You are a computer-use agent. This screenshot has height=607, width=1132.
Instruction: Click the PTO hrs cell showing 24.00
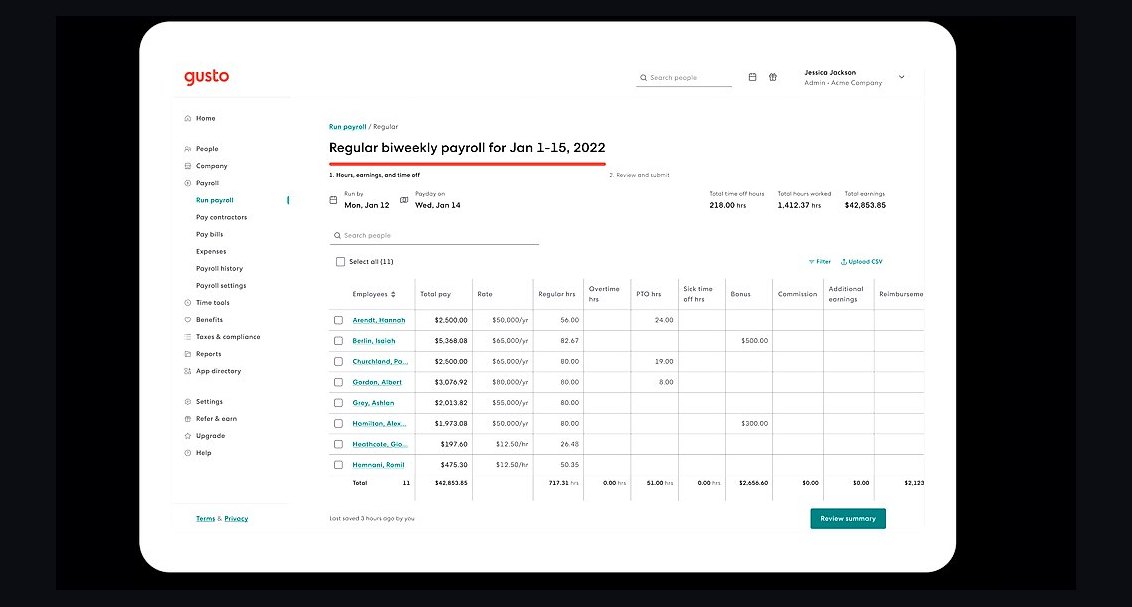click(x=654, y=320)
